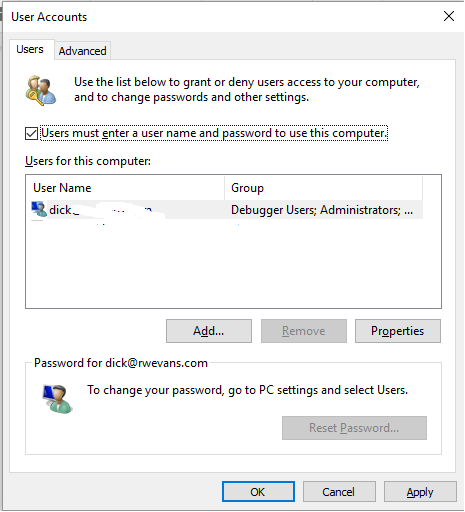Screen dimensions: 465x512
Task: Uncheck the require user name and password checkbox
Action: tap(31, 133)
